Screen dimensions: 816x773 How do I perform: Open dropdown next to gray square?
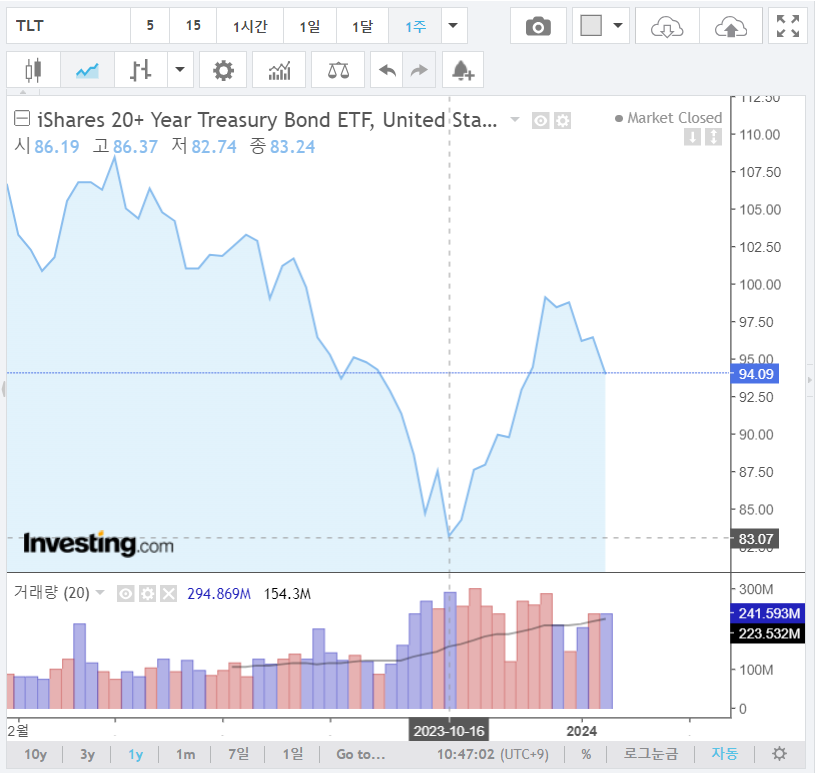point(618,26)
